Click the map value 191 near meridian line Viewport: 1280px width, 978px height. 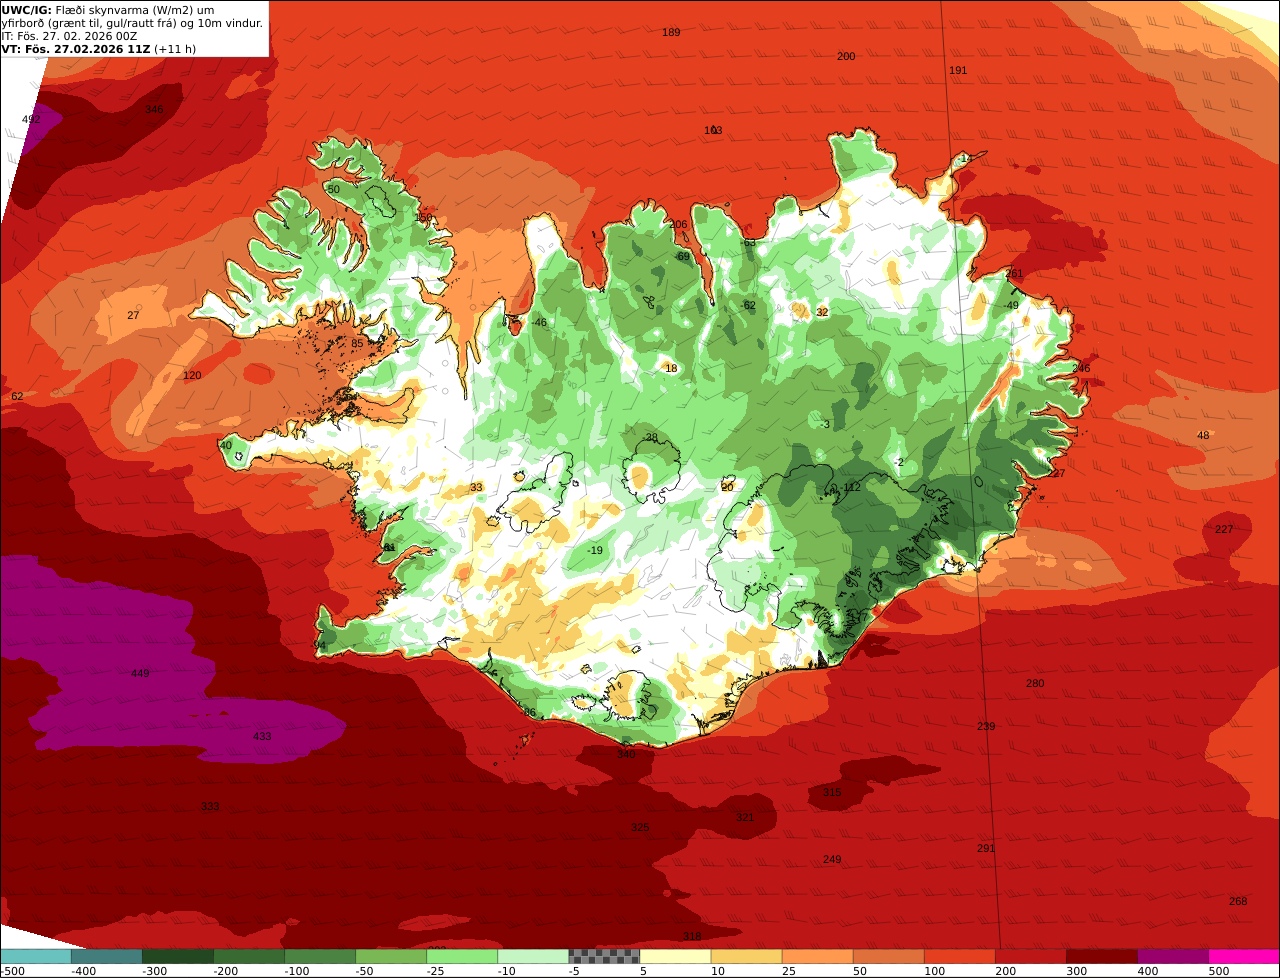(958, 70)
